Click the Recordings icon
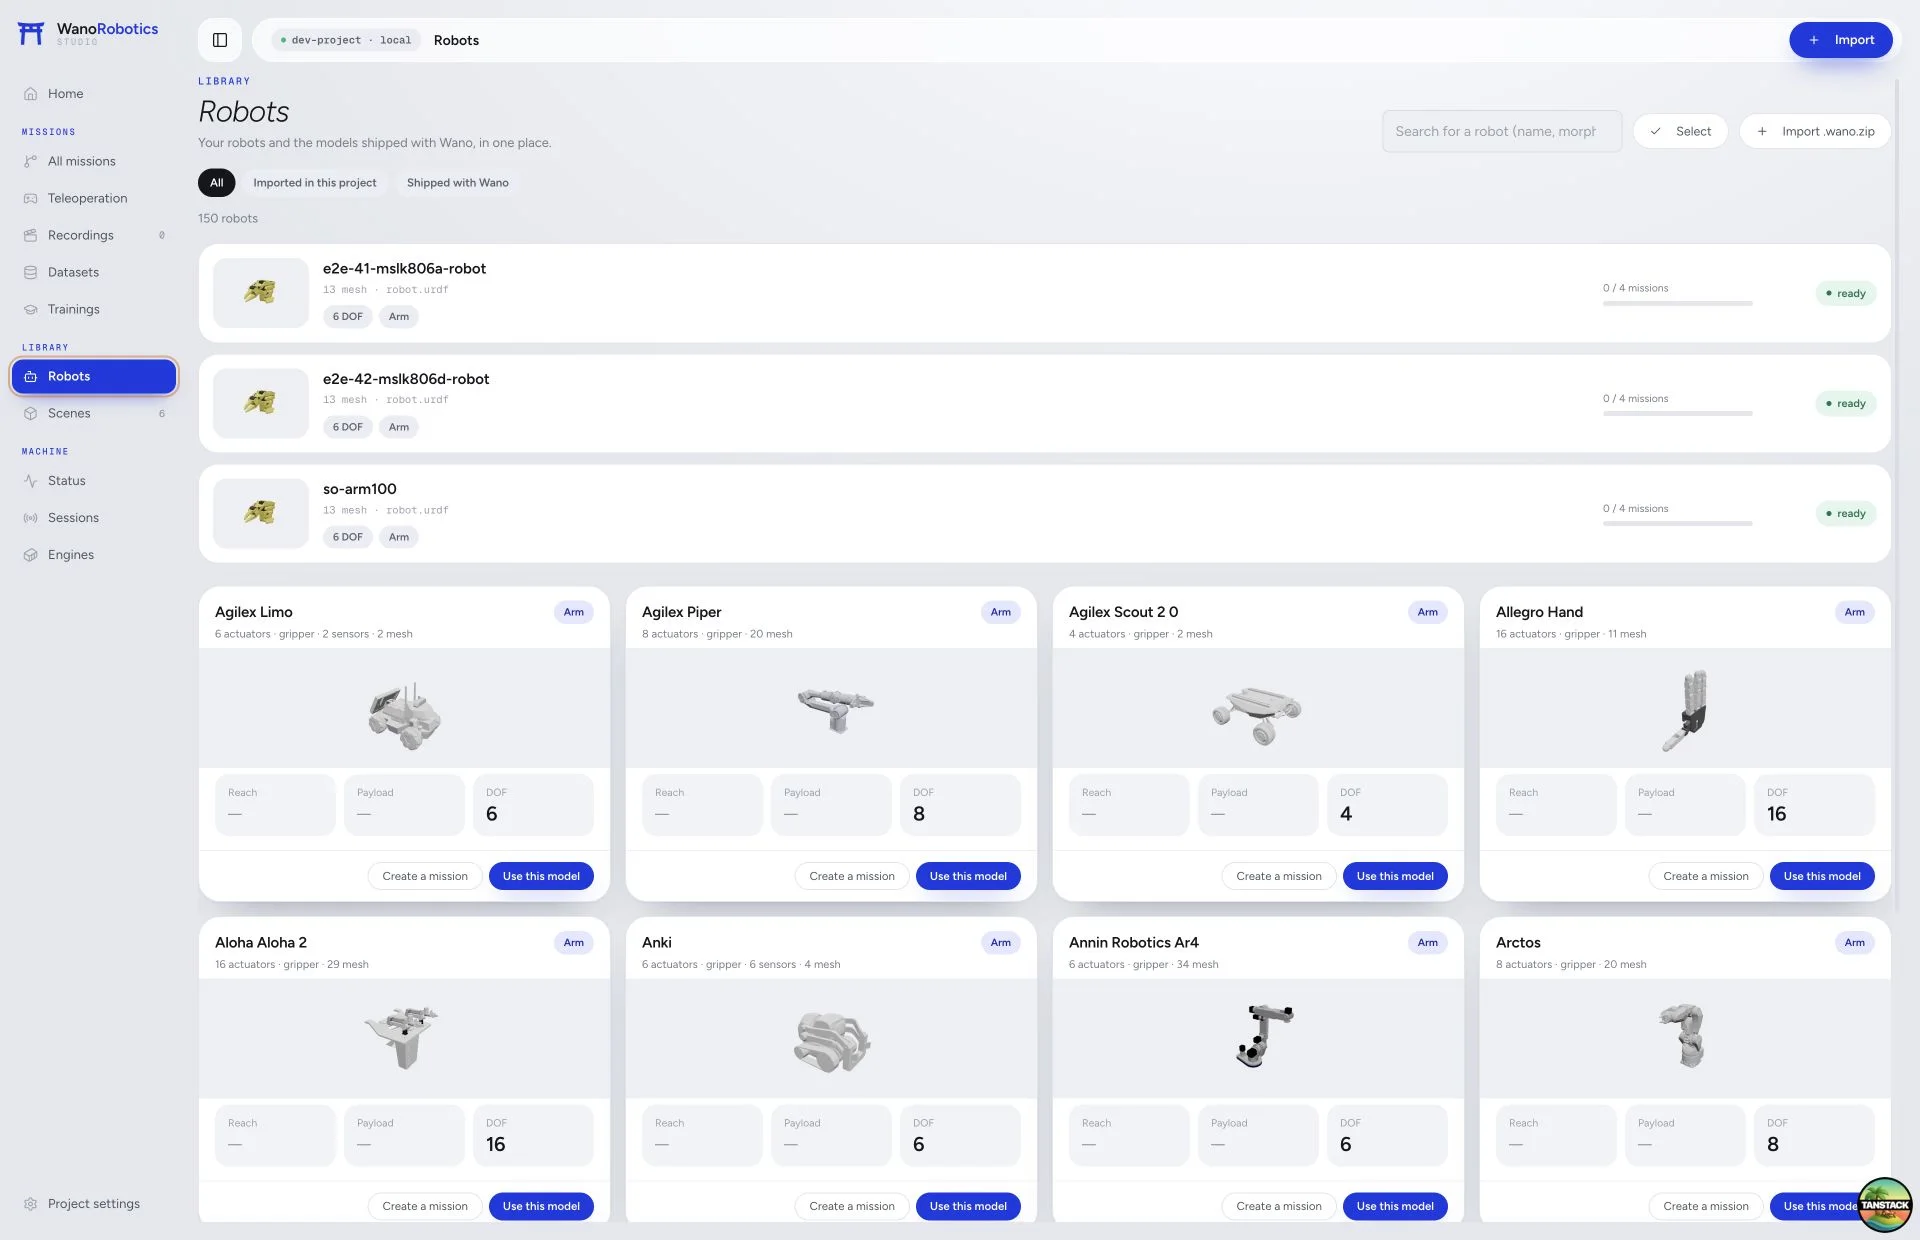The image size is (1920, 1240). (x=30, y=235)
